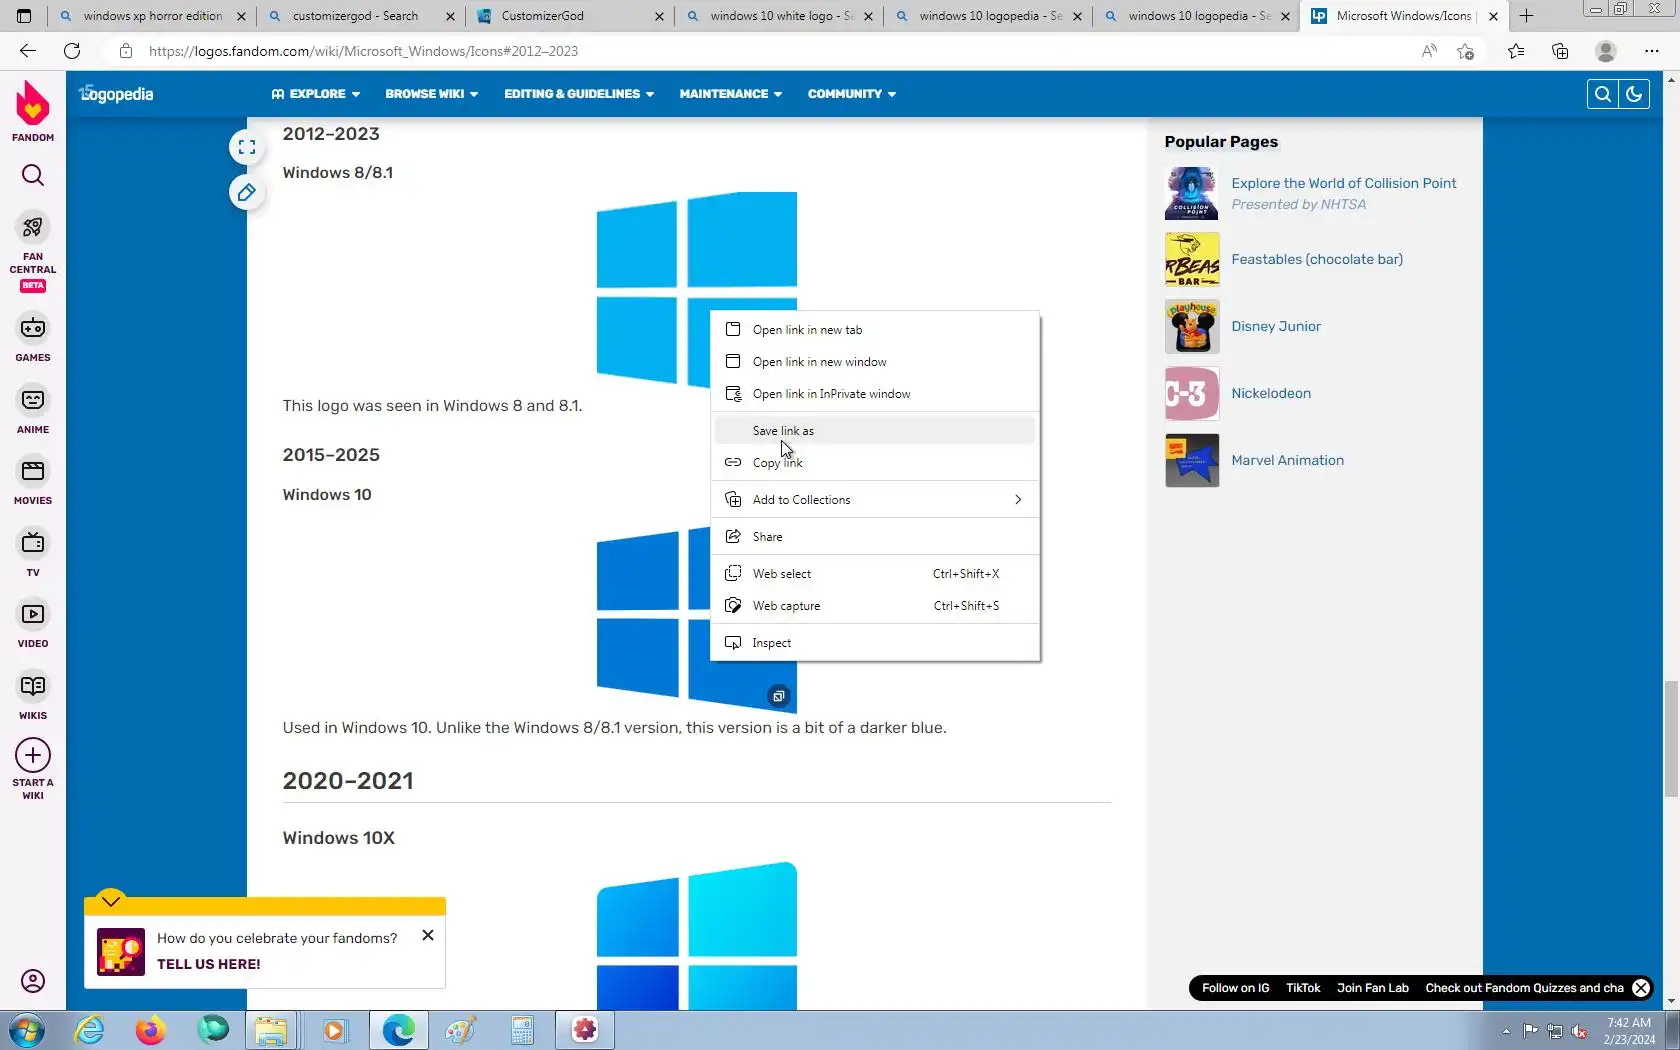Close the fandoms survey popup
This screenshot has height=1050, width=1680.
click(428, 936)
